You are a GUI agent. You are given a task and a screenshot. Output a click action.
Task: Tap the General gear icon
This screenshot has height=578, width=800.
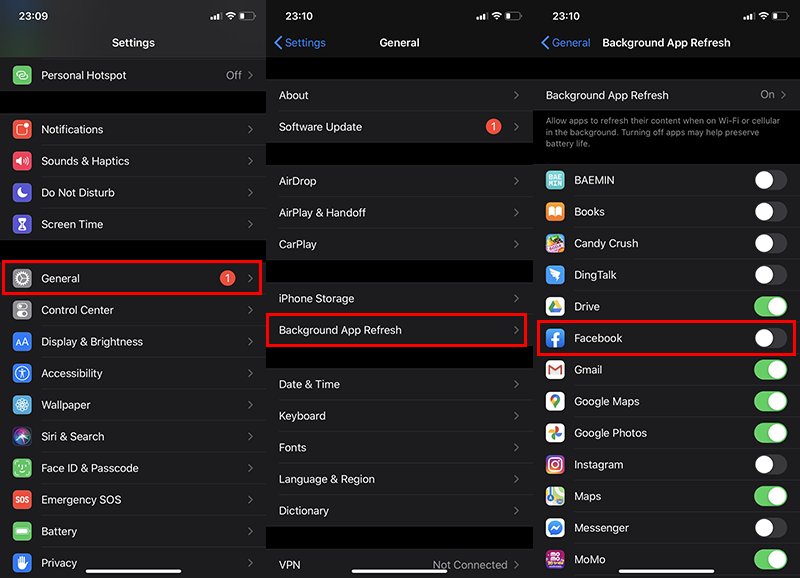23,278
